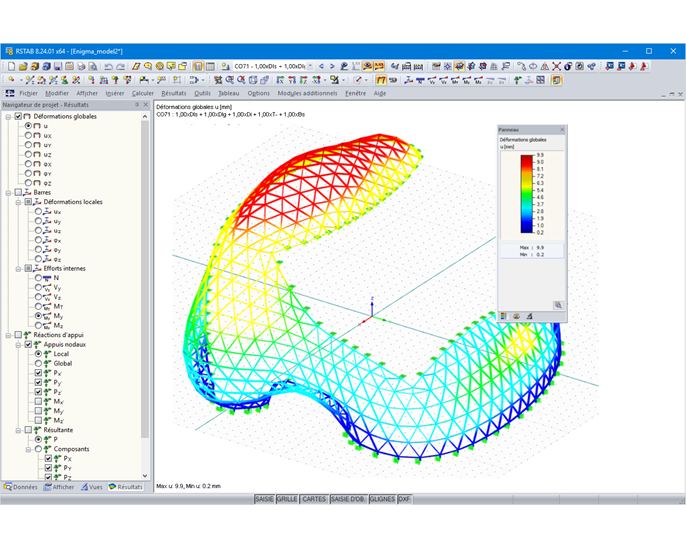
Task: Click red top band of color scale
Action: click(x=527, y=158)
